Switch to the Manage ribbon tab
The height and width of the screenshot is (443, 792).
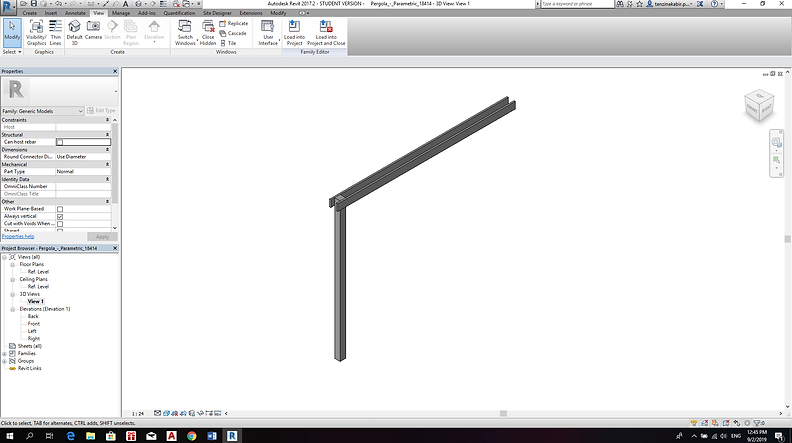pyautogui.click(x=121, y=13)
